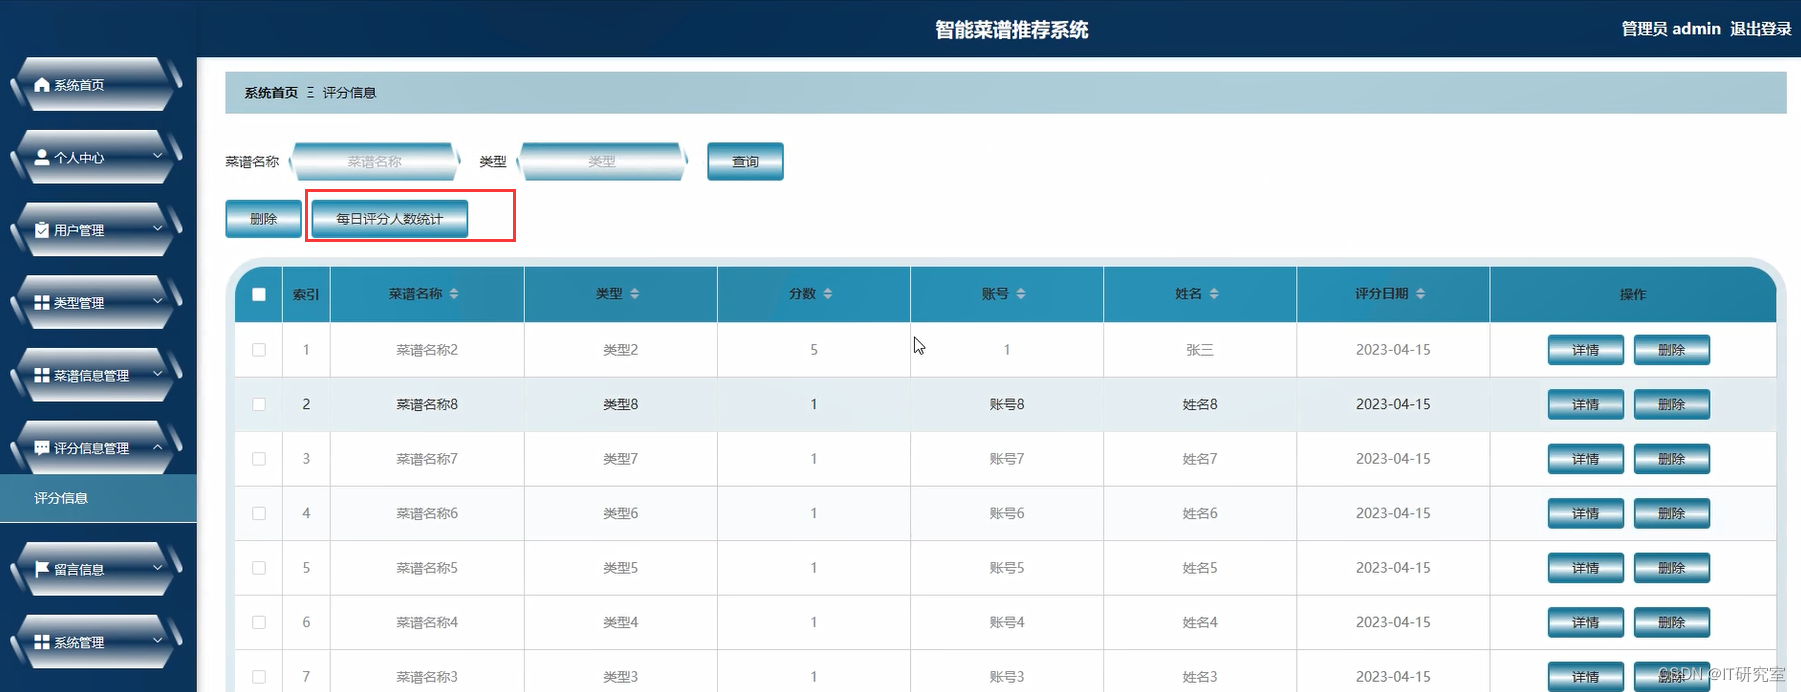1801x692 pixels.
Task: Open 详情 for row 菜谱名称5
Action: (1585, 568)
